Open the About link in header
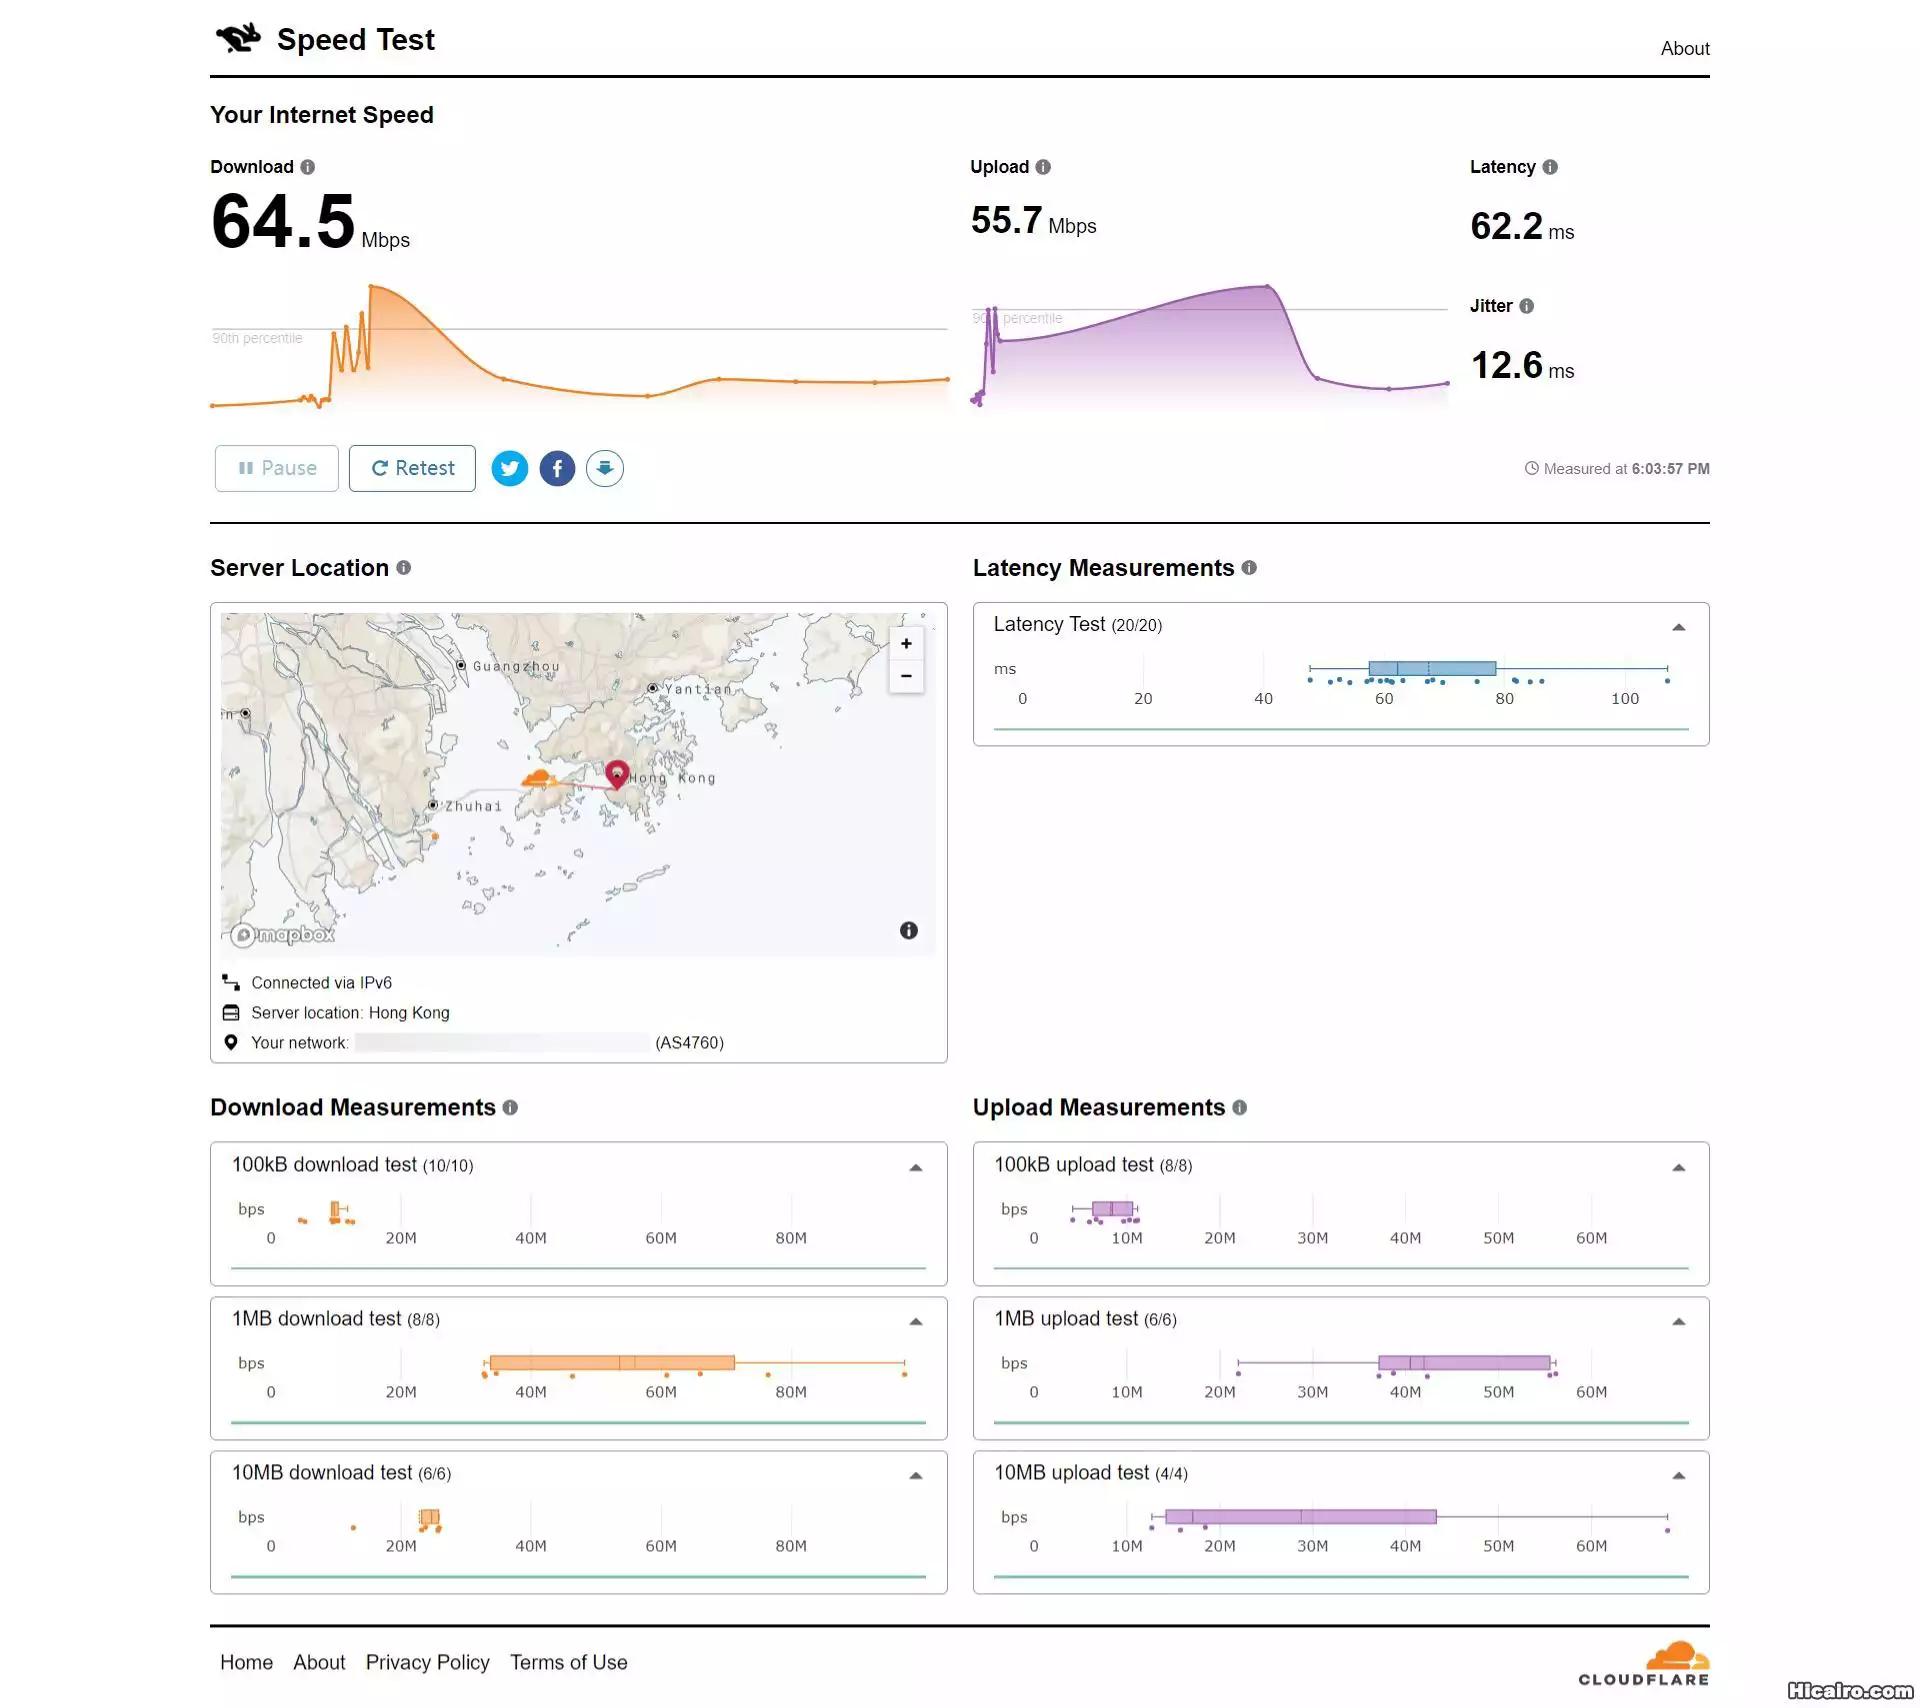 (x=1684, y=48)
